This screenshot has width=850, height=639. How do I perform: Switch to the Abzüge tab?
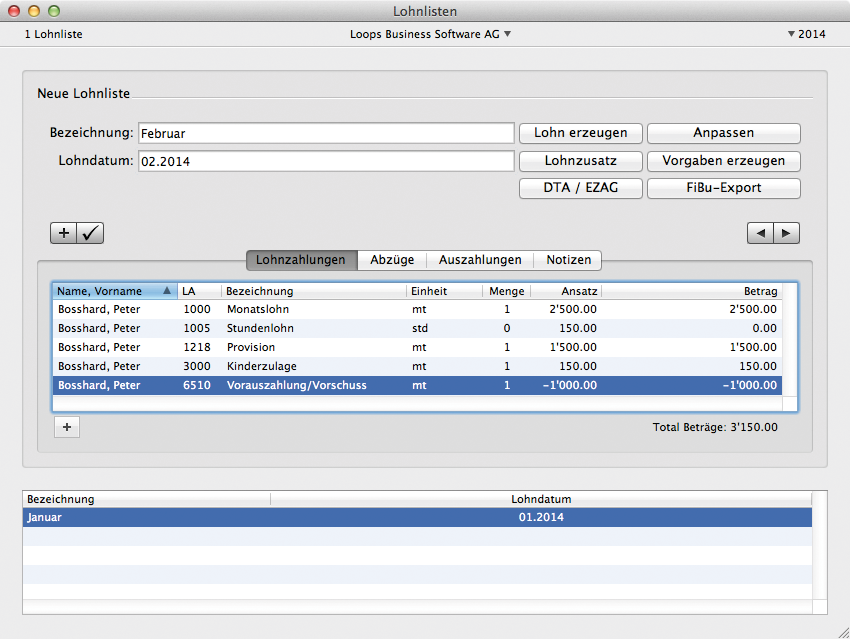click(x=392, y=260)
